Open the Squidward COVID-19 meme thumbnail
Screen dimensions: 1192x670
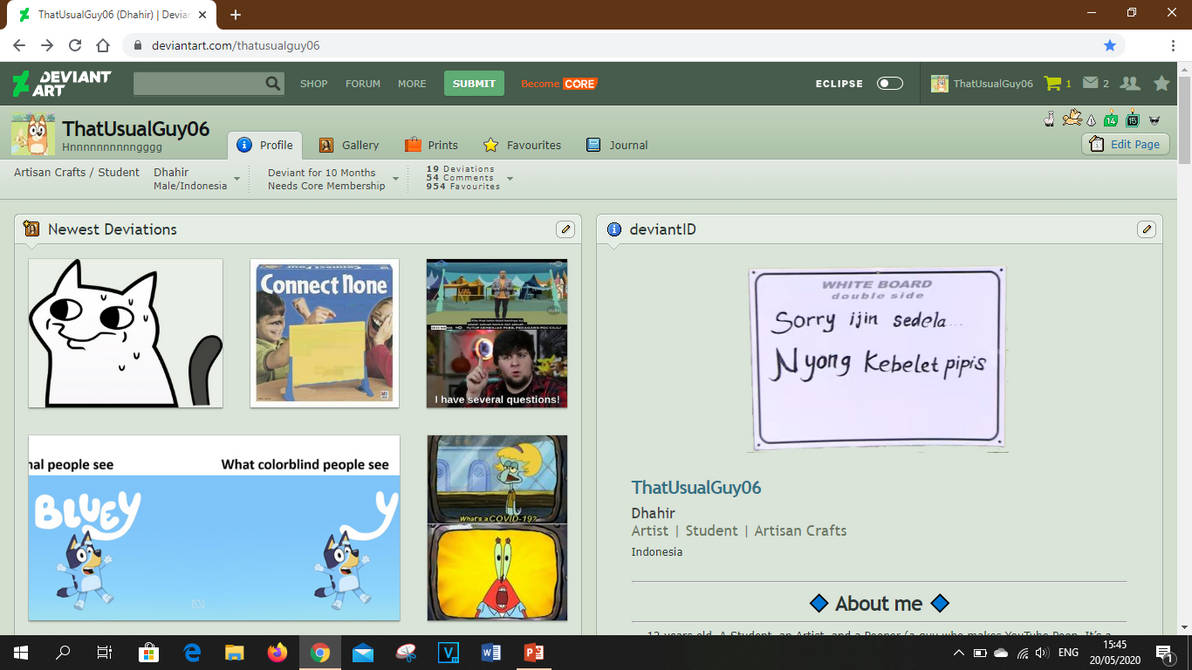(x=496, y=528)
